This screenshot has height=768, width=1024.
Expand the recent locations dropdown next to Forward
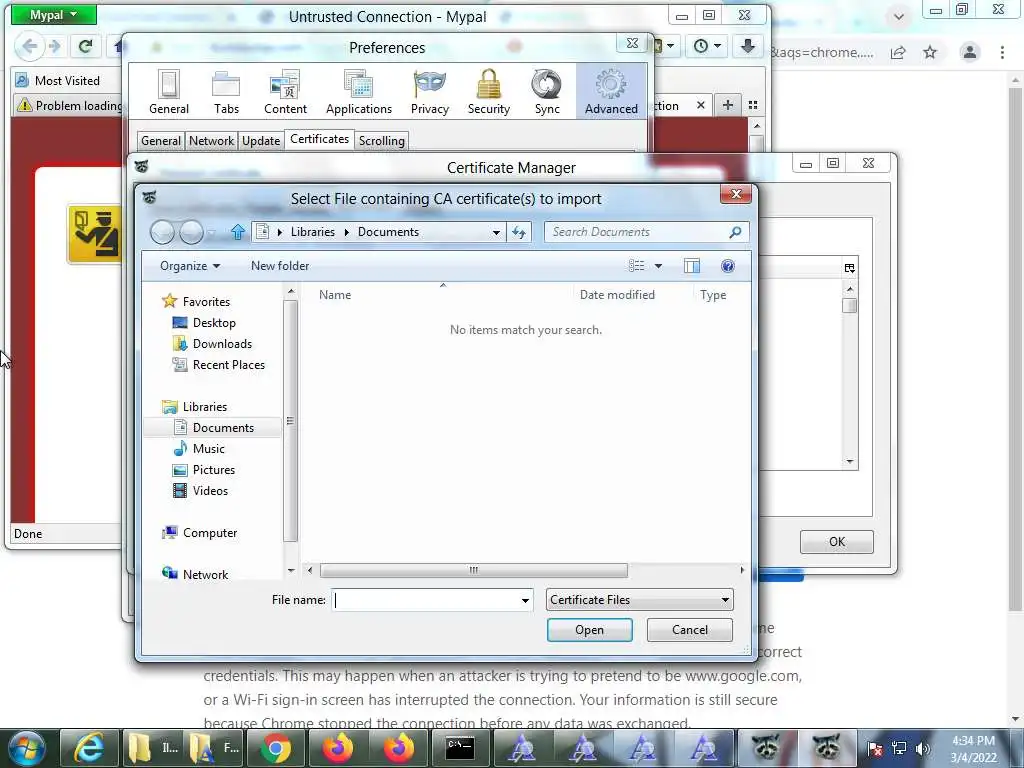[212, 232]
